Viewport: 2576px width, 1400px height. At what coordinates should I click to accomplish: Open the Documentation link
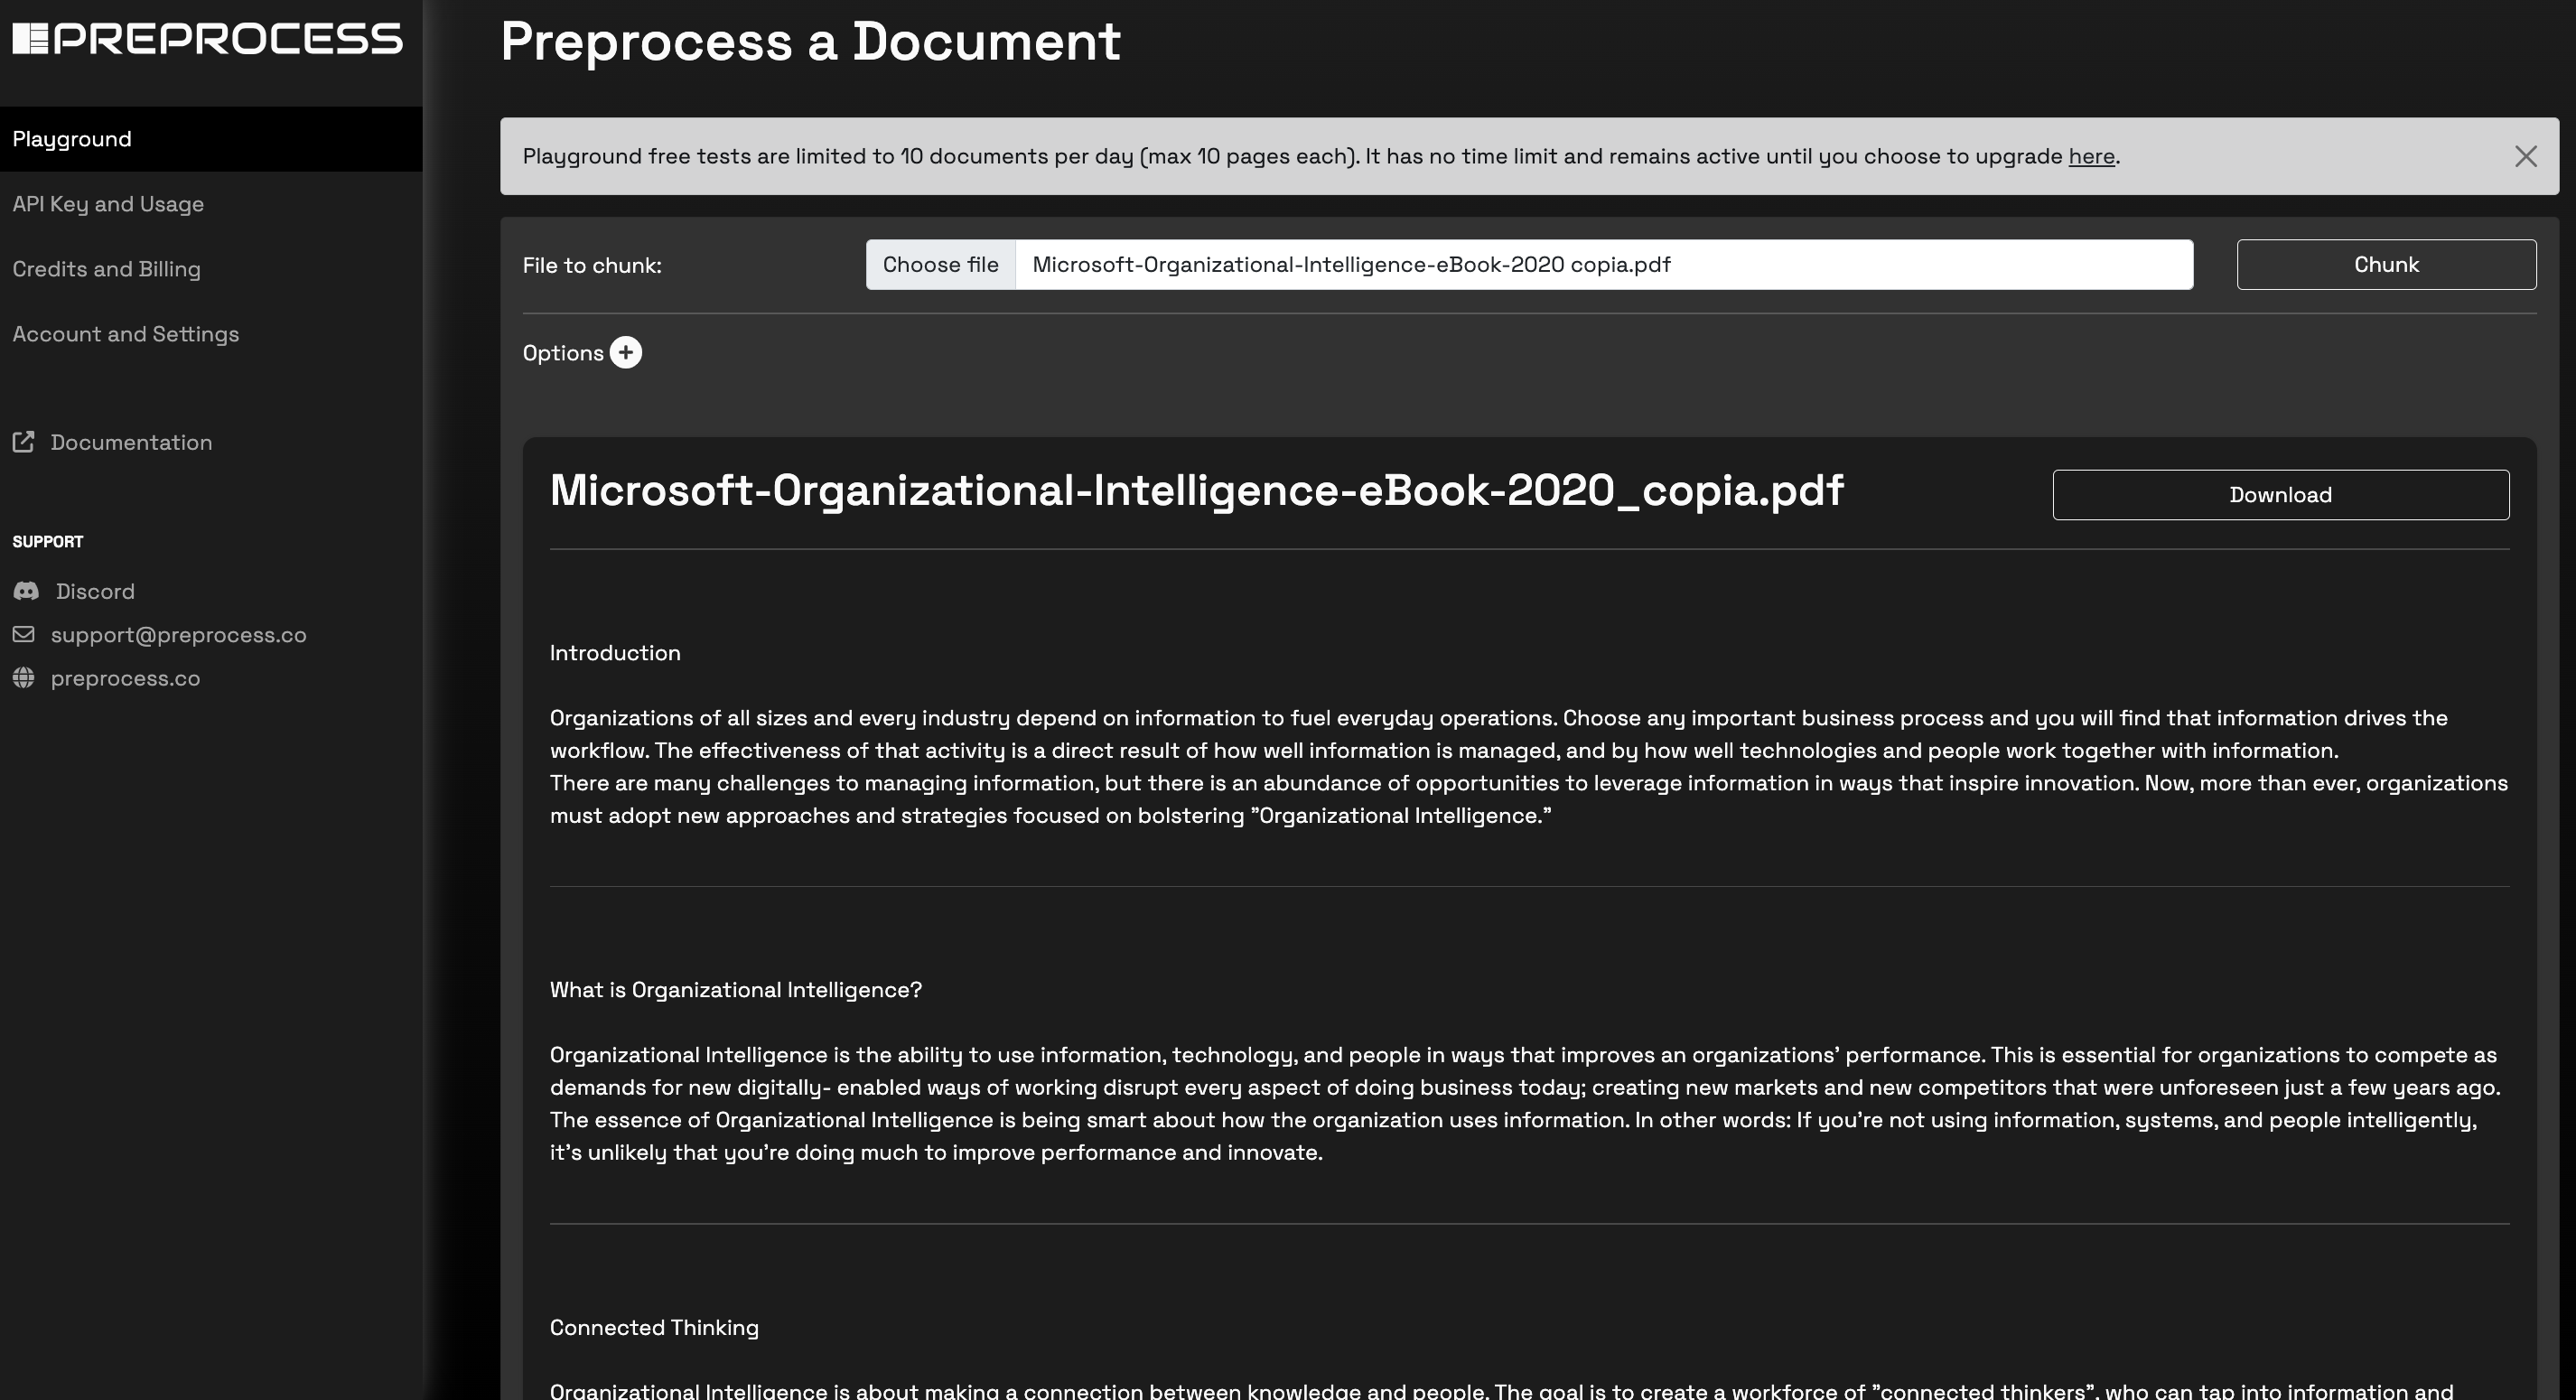131,442
